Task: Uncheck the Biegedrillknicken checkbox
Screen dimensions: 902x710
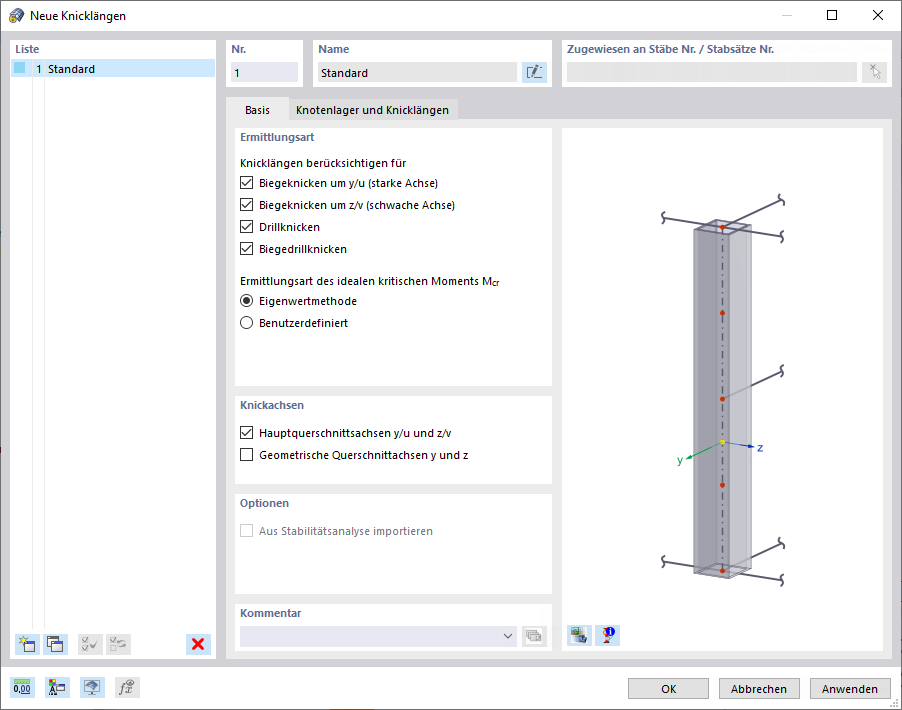Action: pos(246,249)
